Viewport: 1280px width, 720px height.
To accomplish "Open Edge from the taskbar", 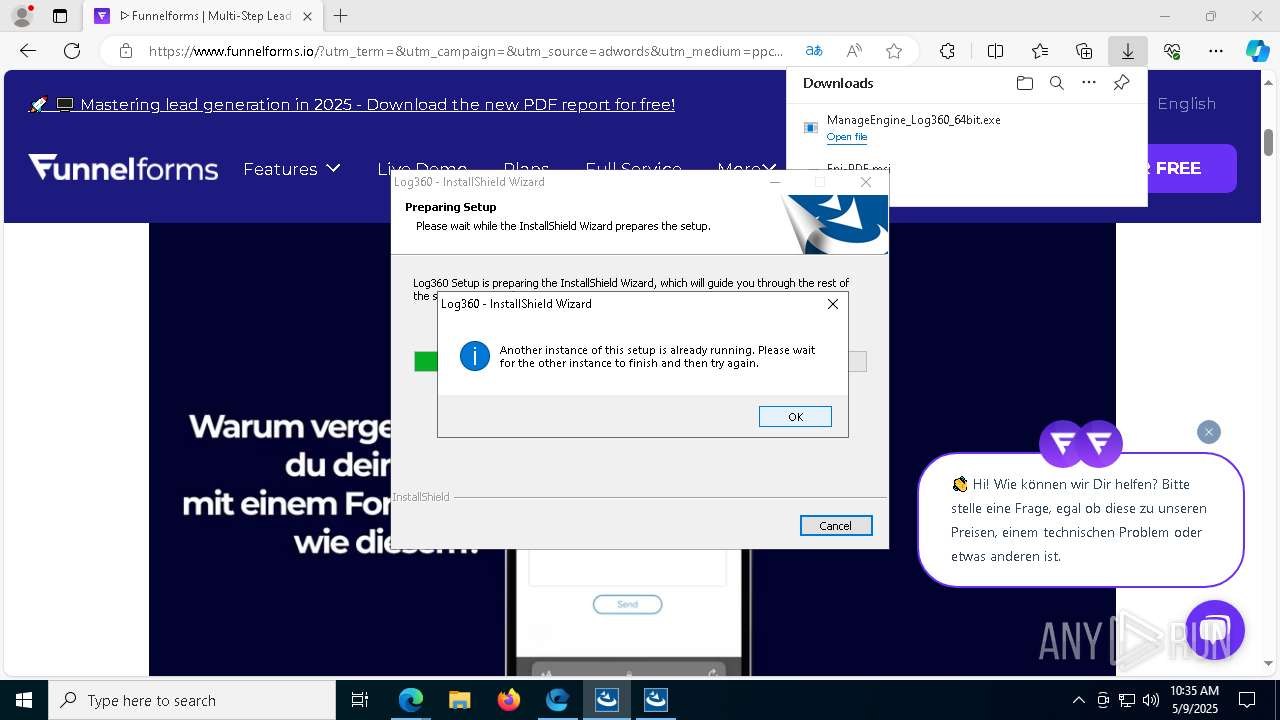I will tap(411, 700).
